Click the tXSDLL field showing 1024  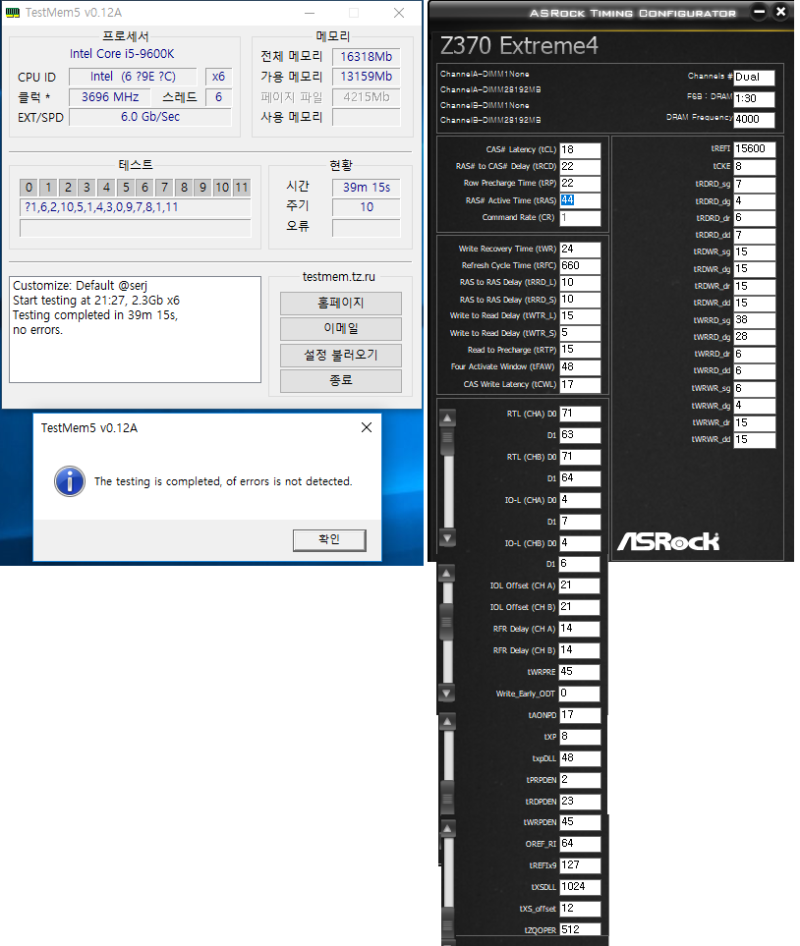(580, 887)
